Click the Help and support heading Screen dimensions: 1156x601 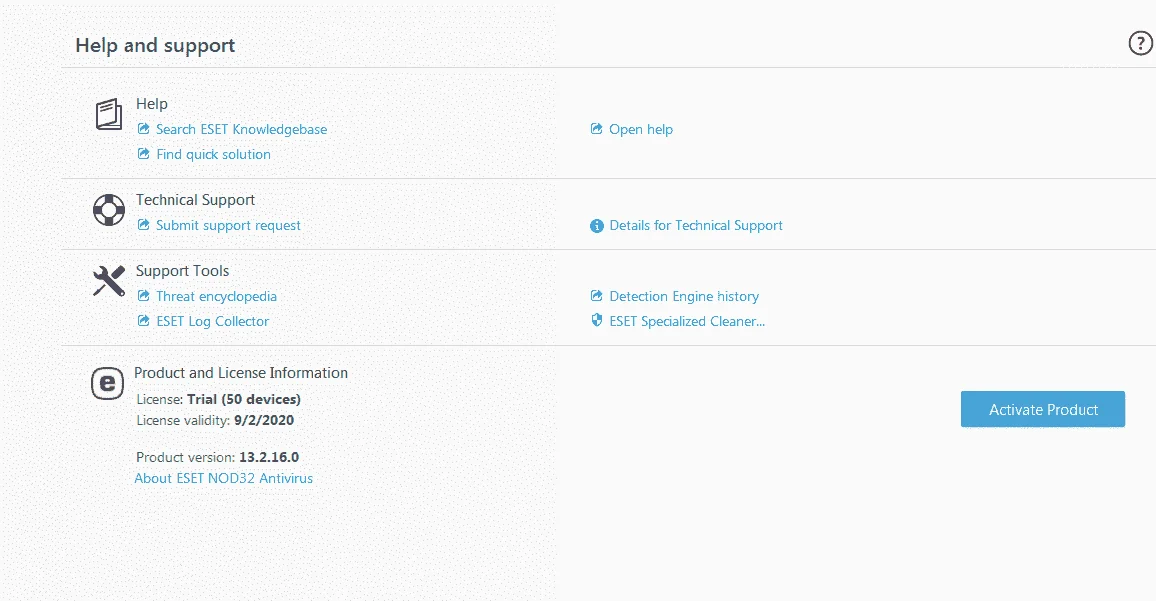155,45
